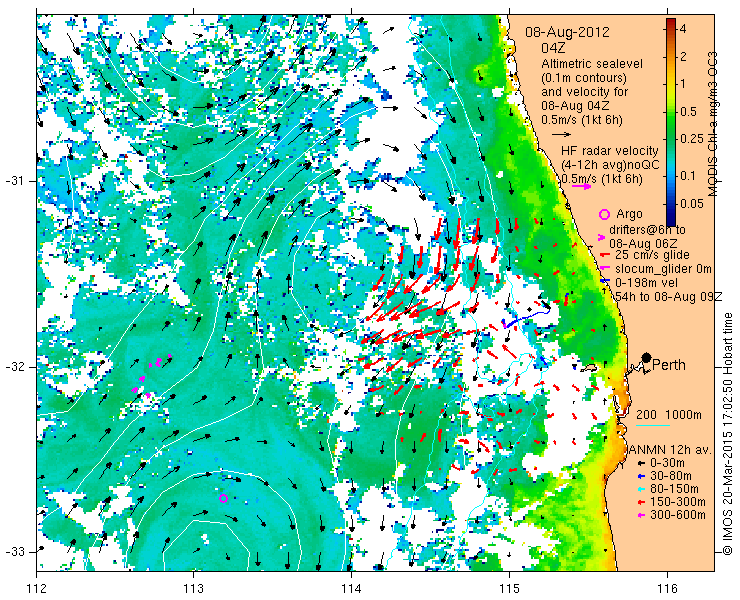Click the longitude axis label 116
740x600 pixels.
[x=667, y=589]
